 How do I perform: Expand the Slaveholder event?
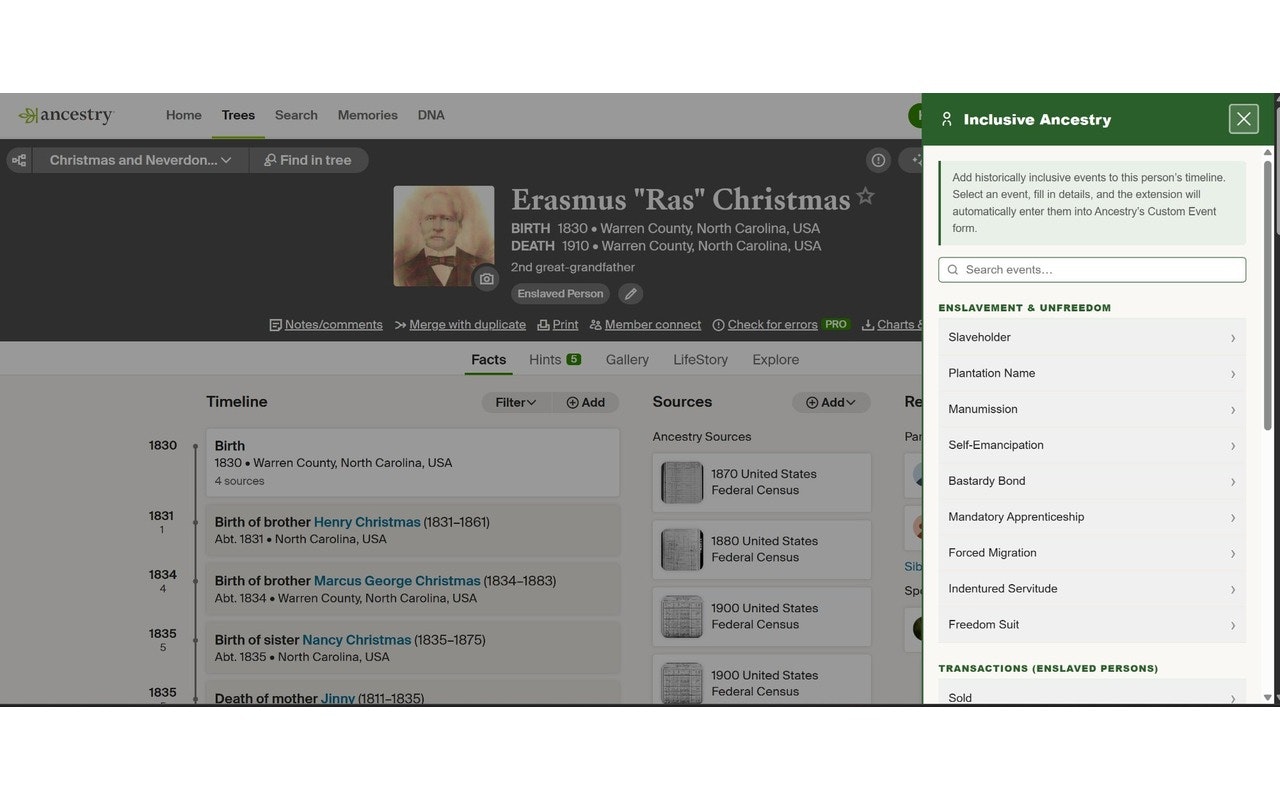(1092, 337)
